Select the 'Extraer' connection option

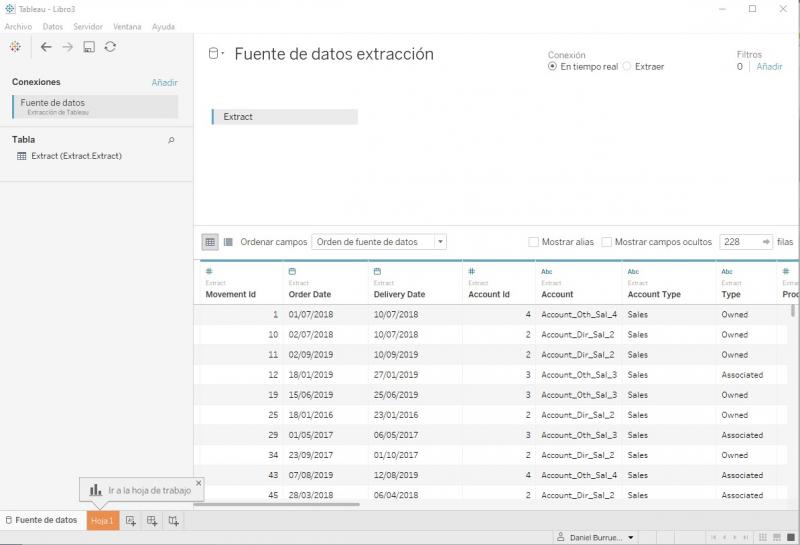click(x=627, y=66)
